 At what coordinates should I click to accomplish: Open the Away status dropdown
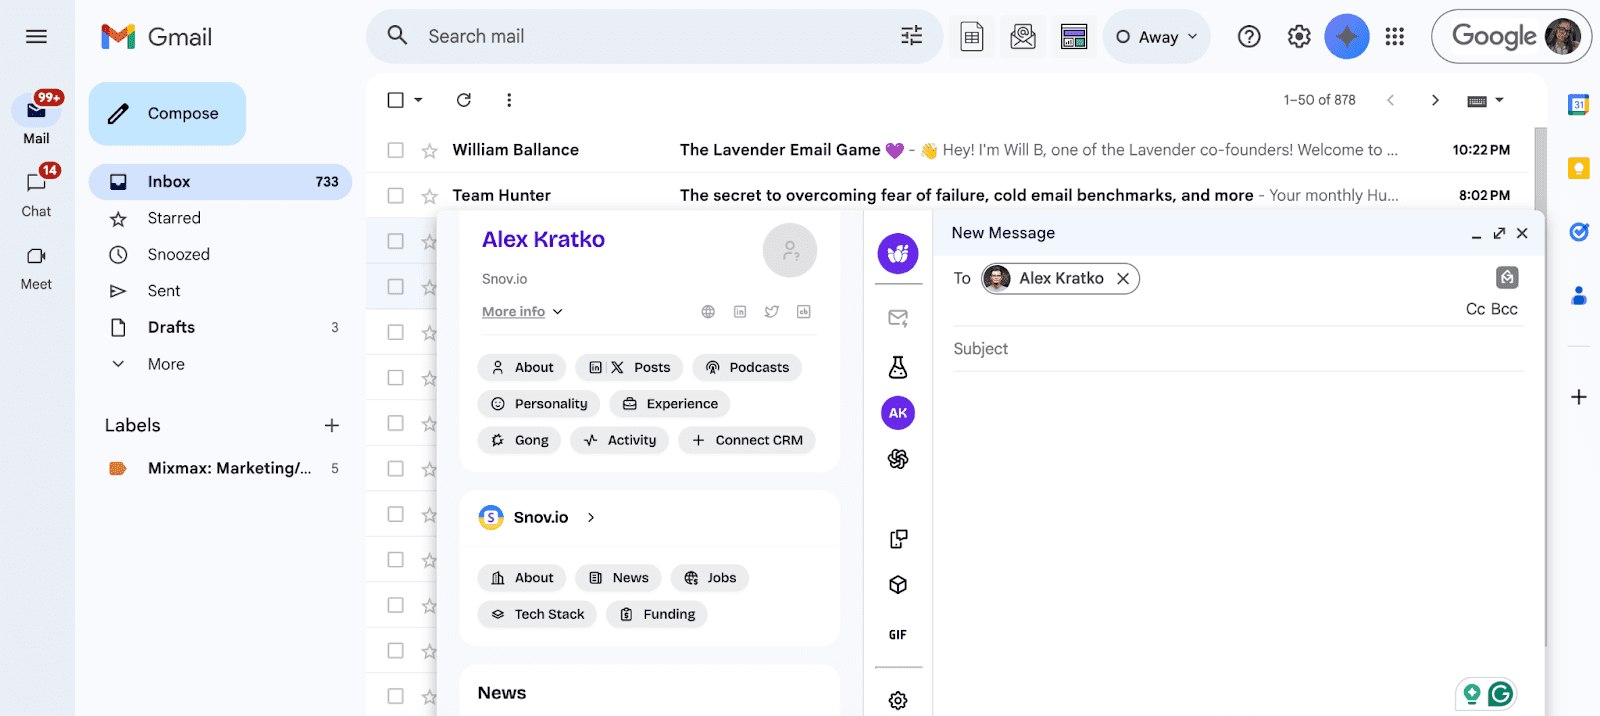coord(1156,37)
